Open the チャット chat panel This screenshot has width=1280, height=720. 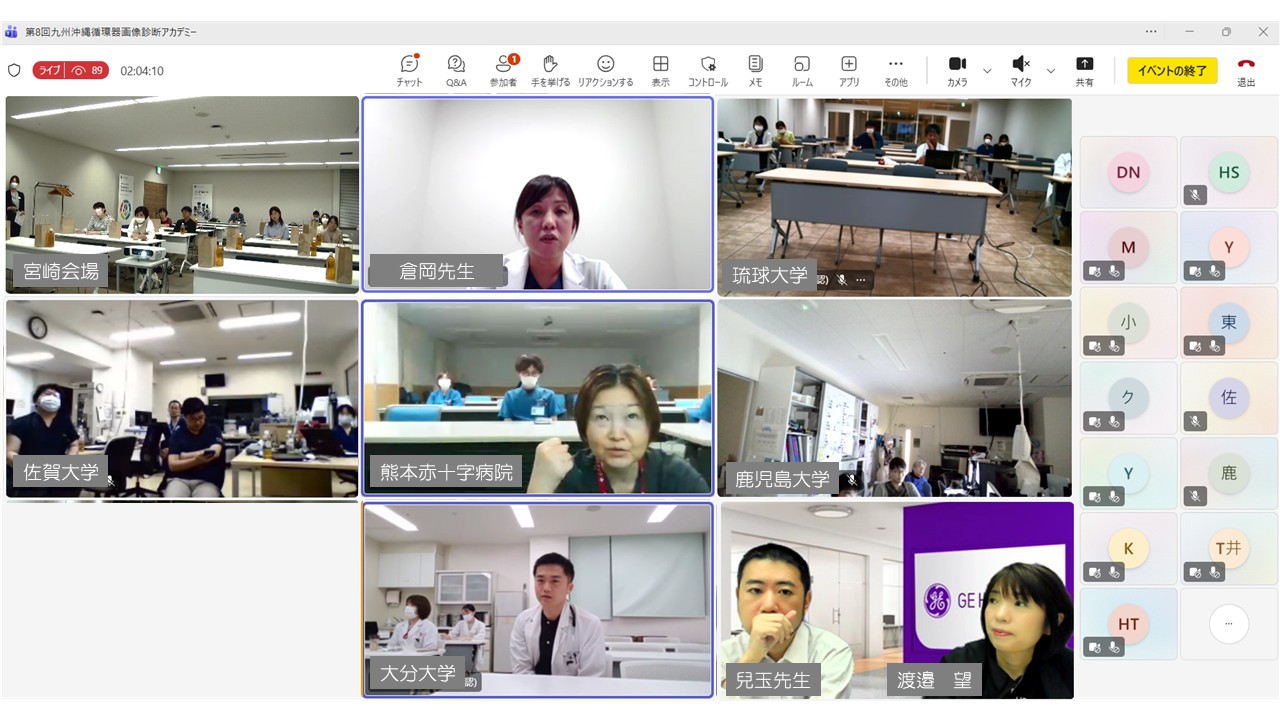tap(409, 70)
